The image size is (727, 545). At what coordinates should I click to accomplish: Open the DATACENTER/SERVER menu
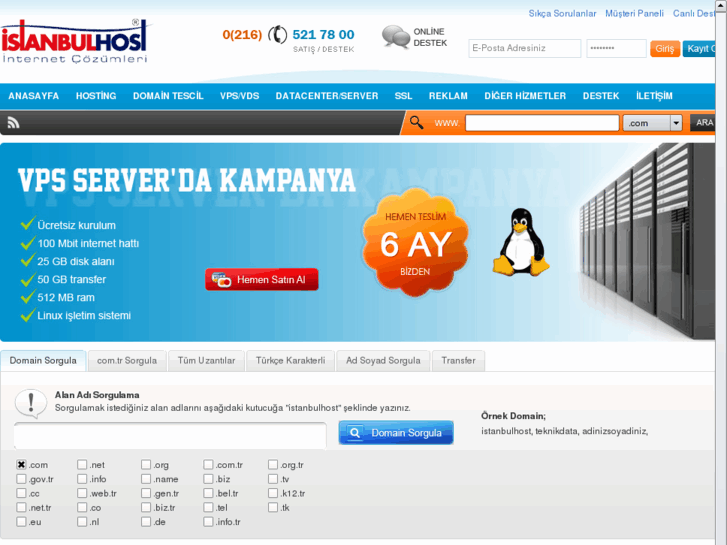coord(327,96)
